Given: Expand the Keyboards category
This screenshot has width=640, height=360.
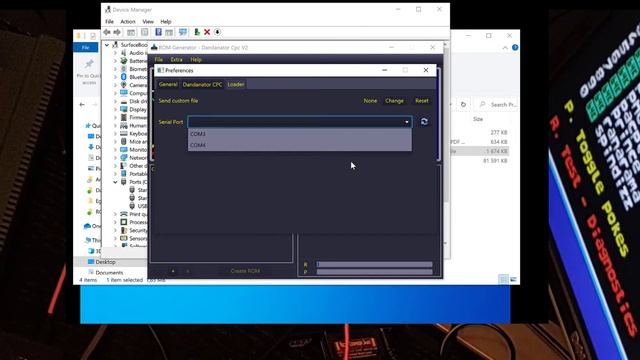Looking at the screenshot, I should [x=115, y=133].
